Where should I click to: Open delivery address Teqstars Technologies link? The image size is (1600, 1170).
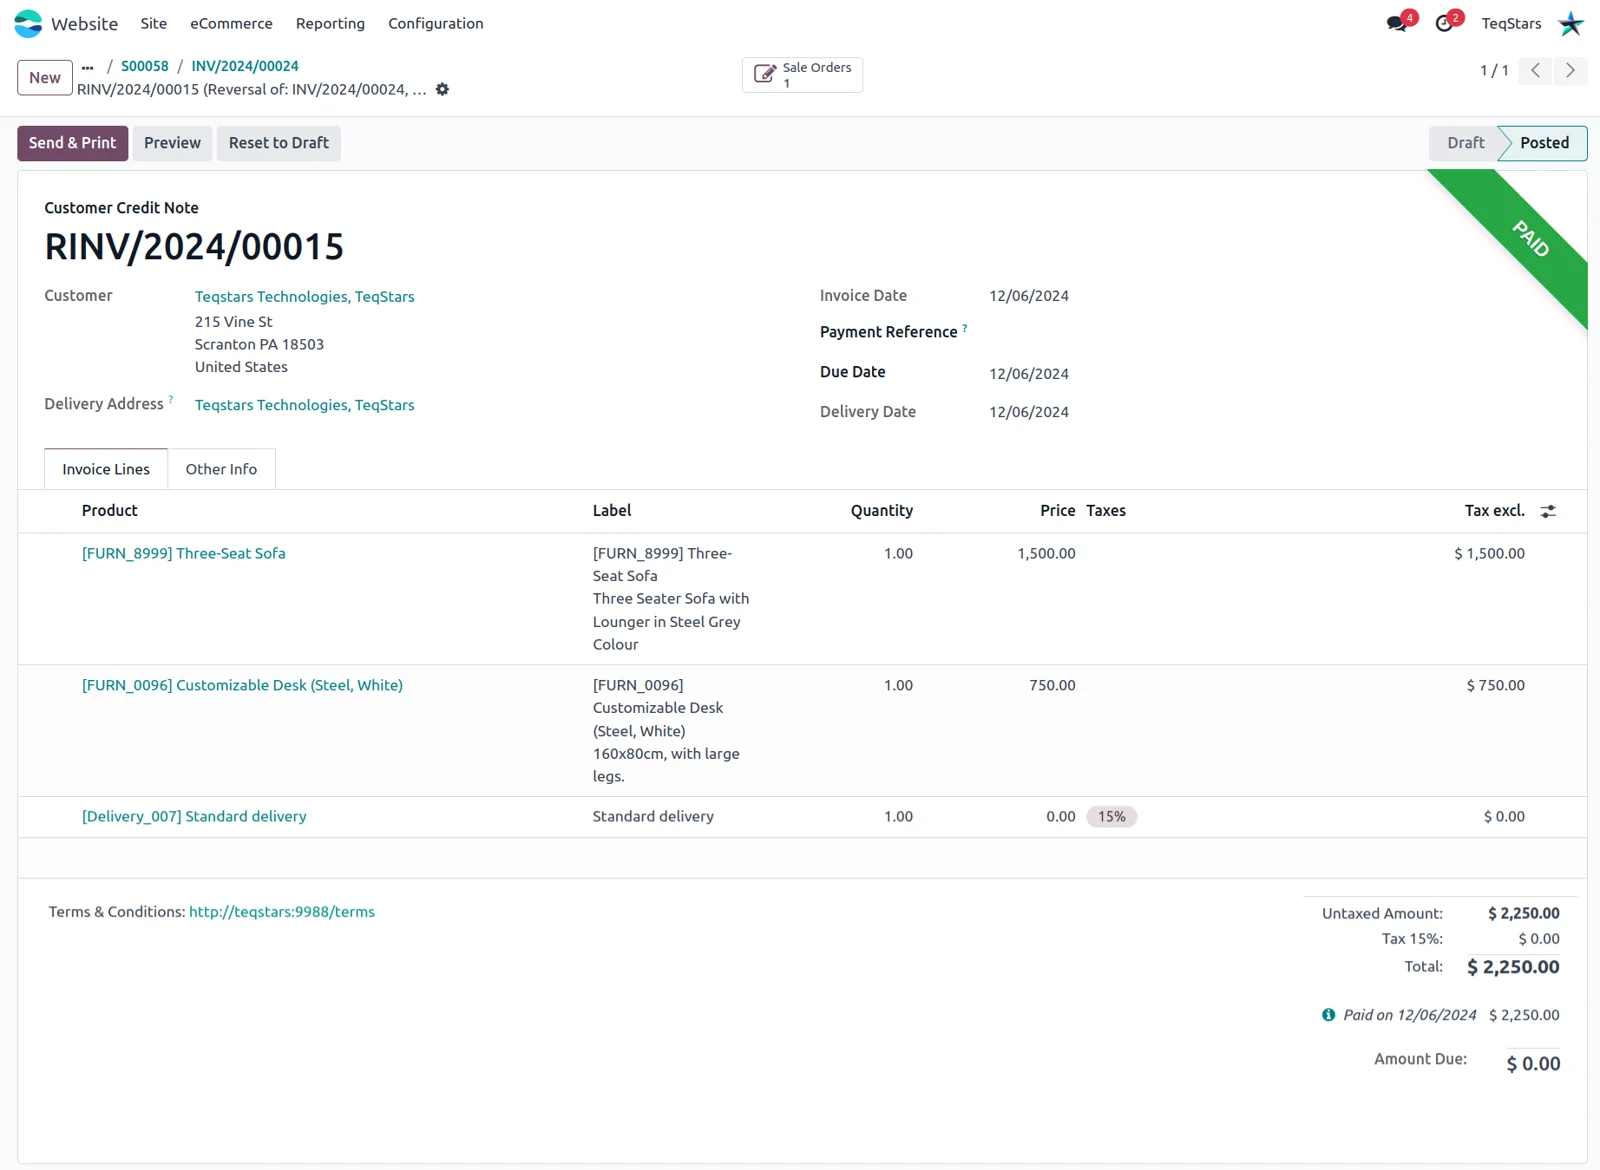(x=305, y=405)
